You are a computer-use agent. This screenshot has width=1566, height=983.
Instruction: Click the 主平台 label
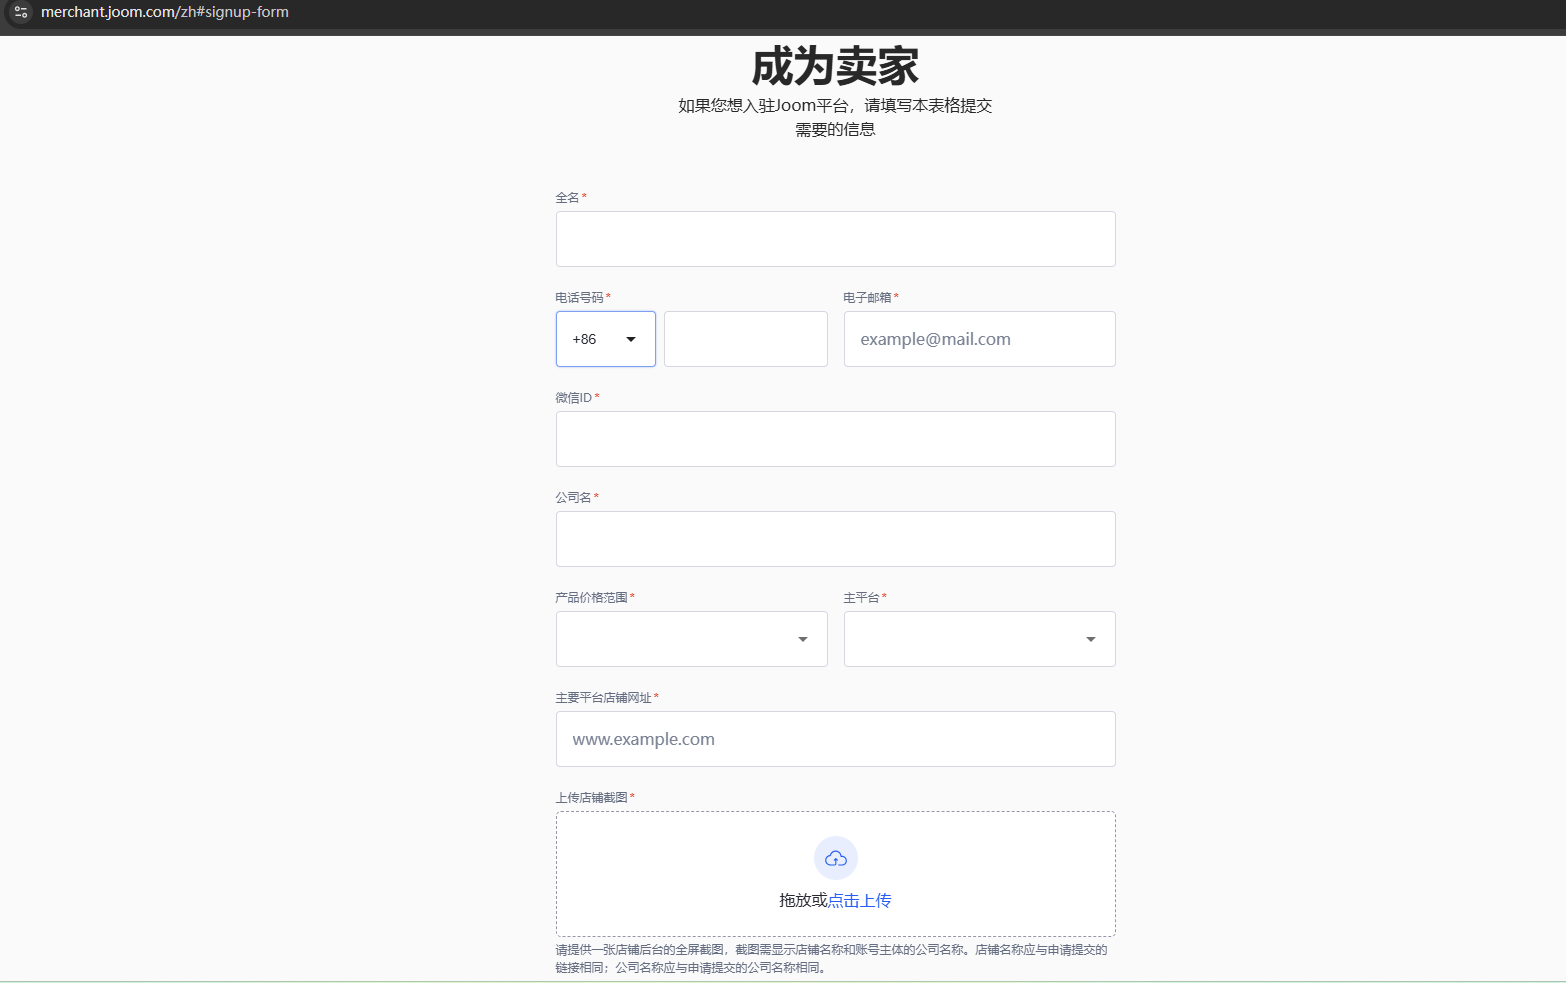click(861, 597)
